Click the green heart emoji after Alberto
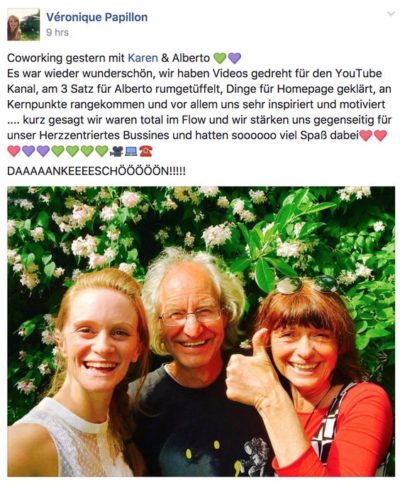 pos(219,58)
